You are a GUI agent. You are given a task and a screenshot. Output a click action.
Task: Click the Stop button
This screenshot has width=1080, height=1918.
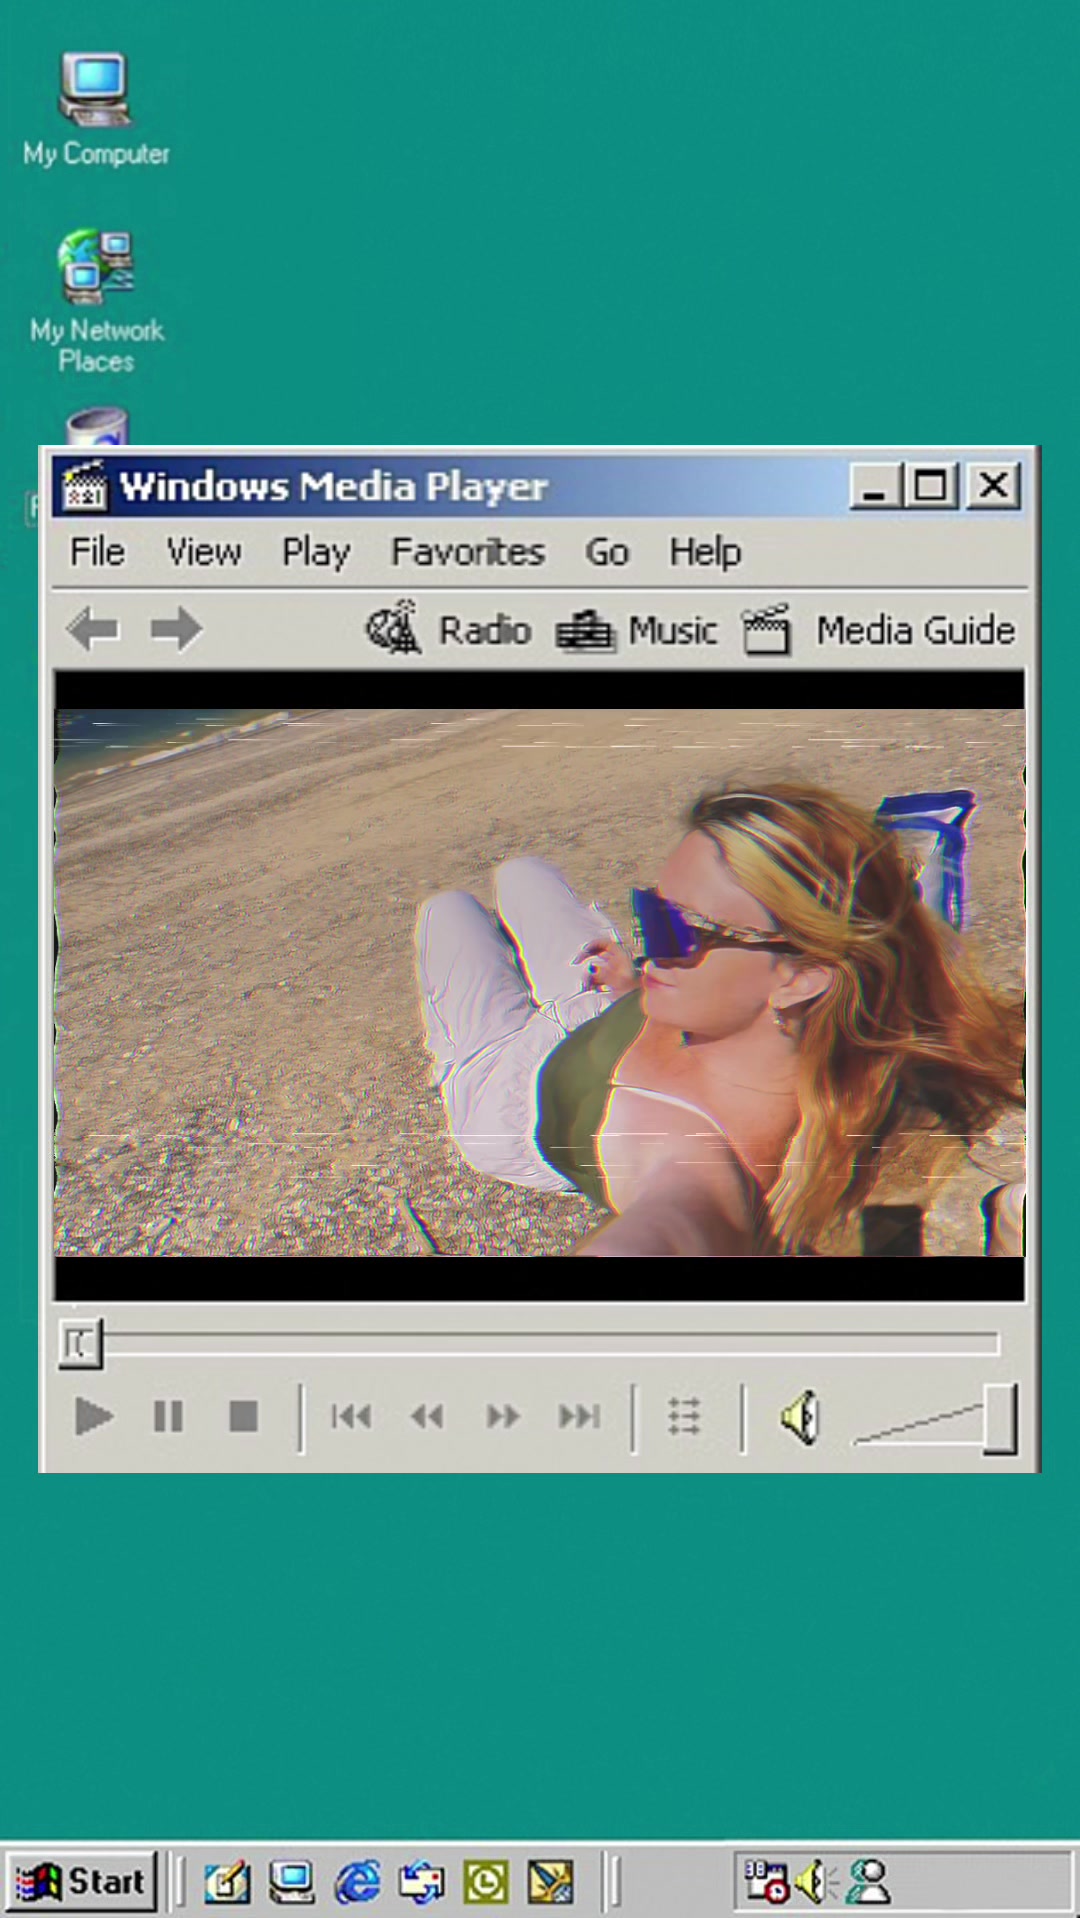click(243, 1416)
